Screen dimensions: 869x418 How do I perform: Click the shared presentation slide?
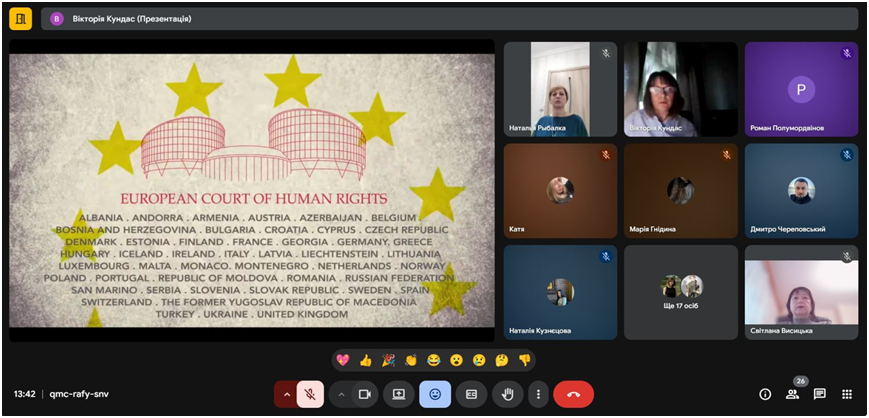pyautogui.click(x=252, y=190)
